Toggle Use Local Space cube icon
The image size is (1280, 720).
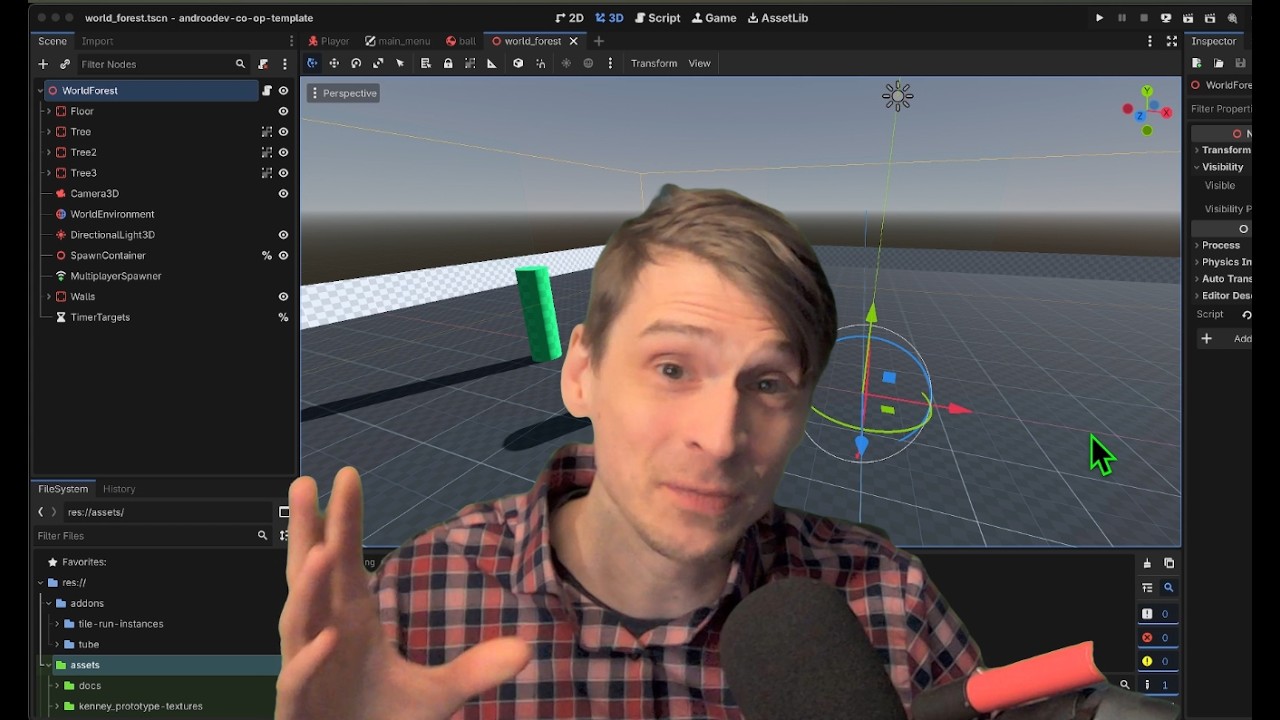pos(518,63)
